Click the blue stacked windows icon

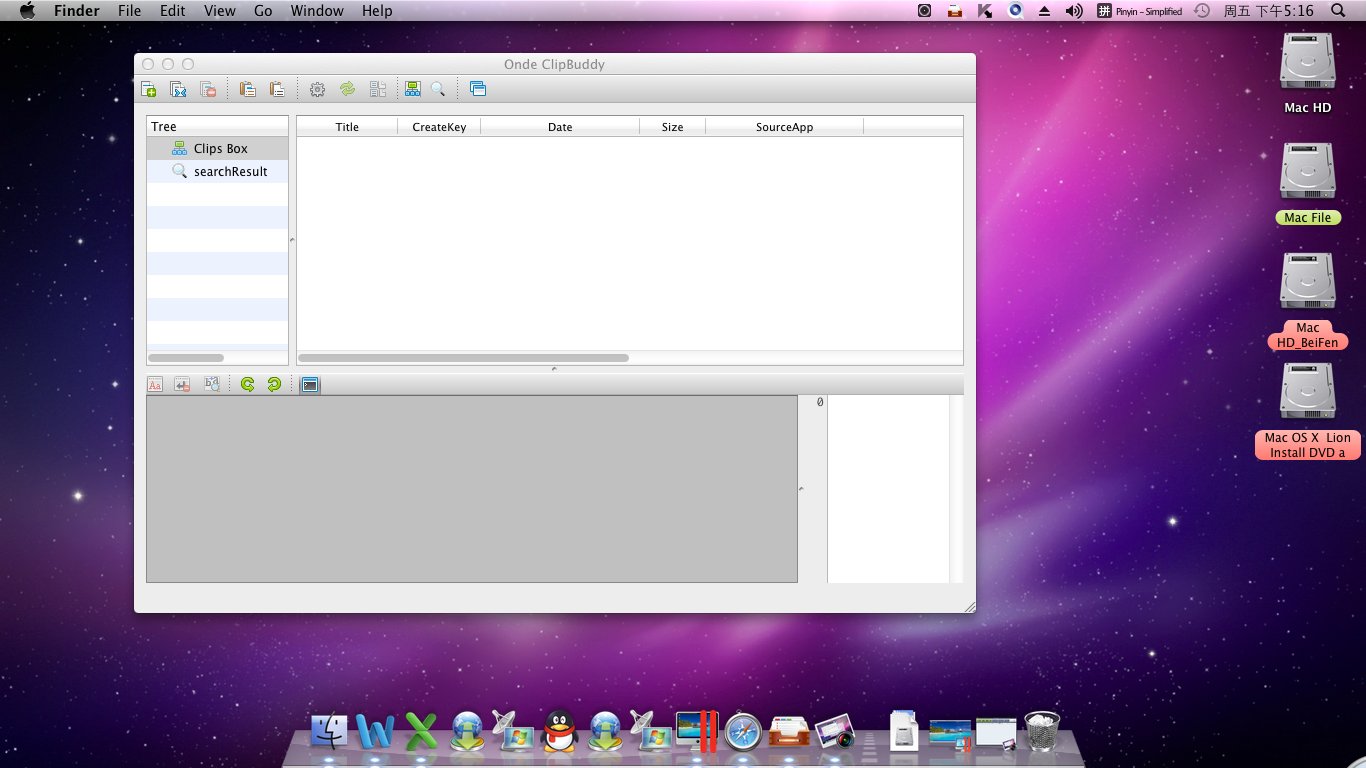pos(477,89)
